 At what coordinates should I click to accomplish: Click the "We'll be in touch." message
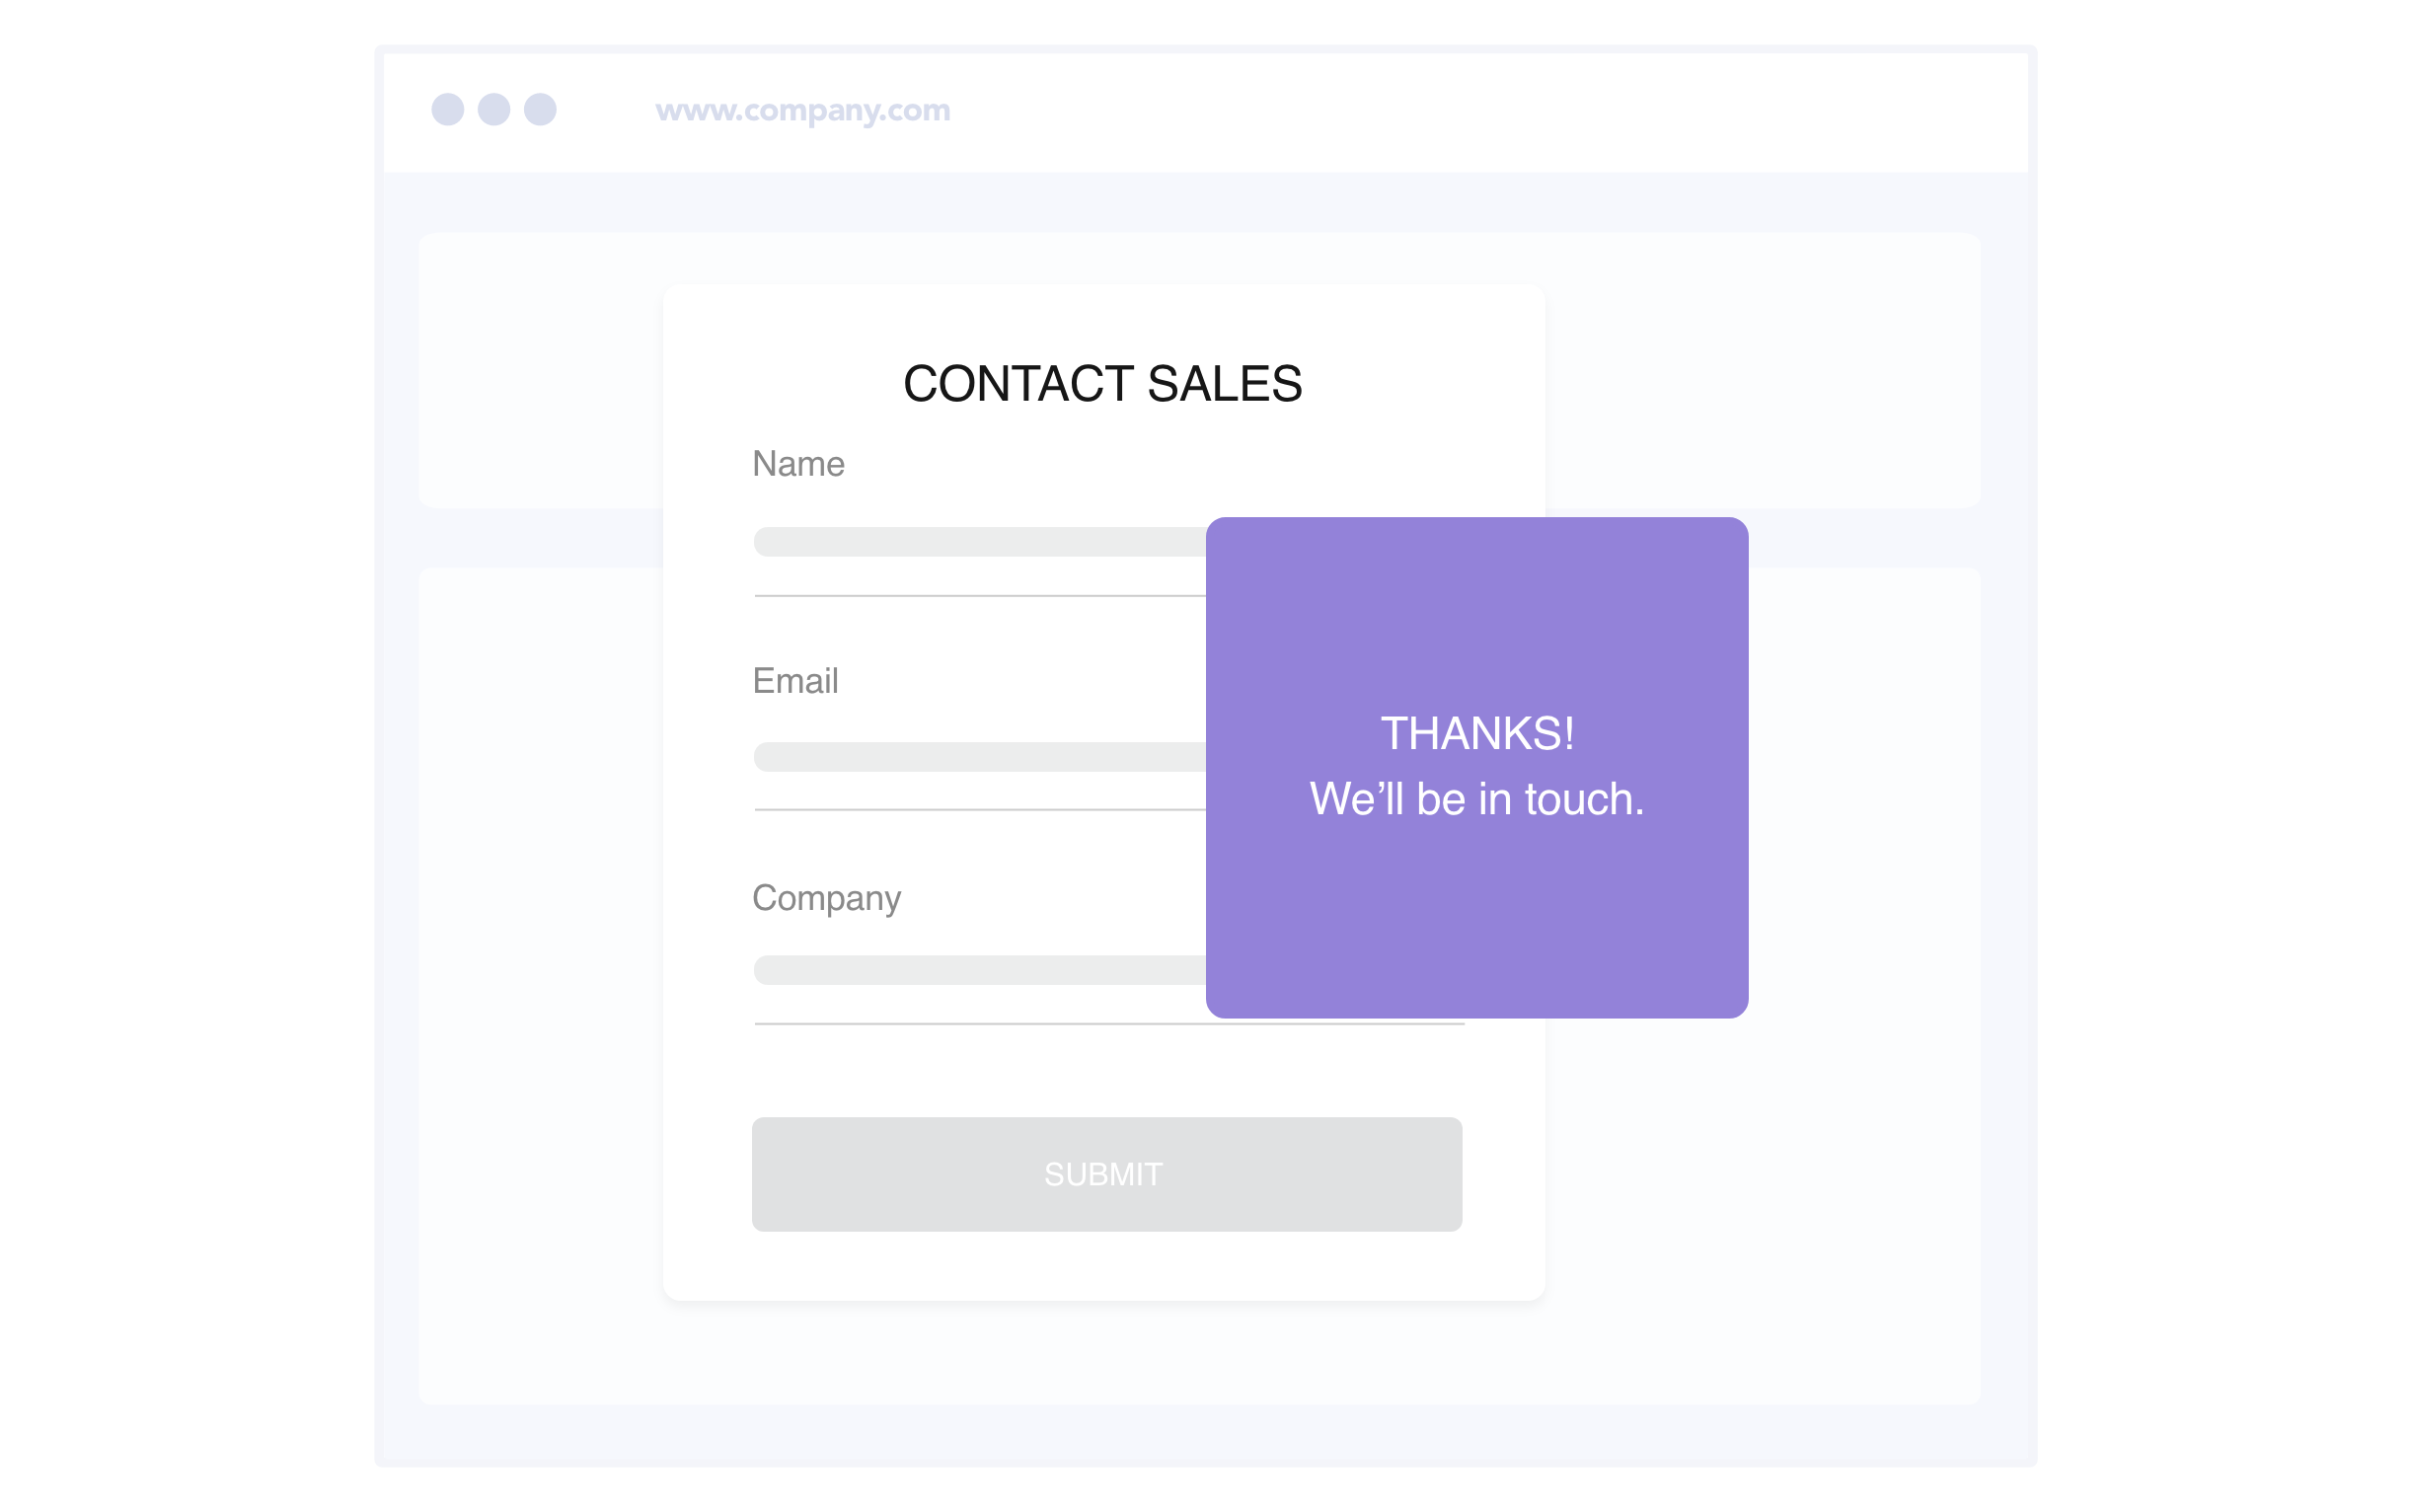1477,799
